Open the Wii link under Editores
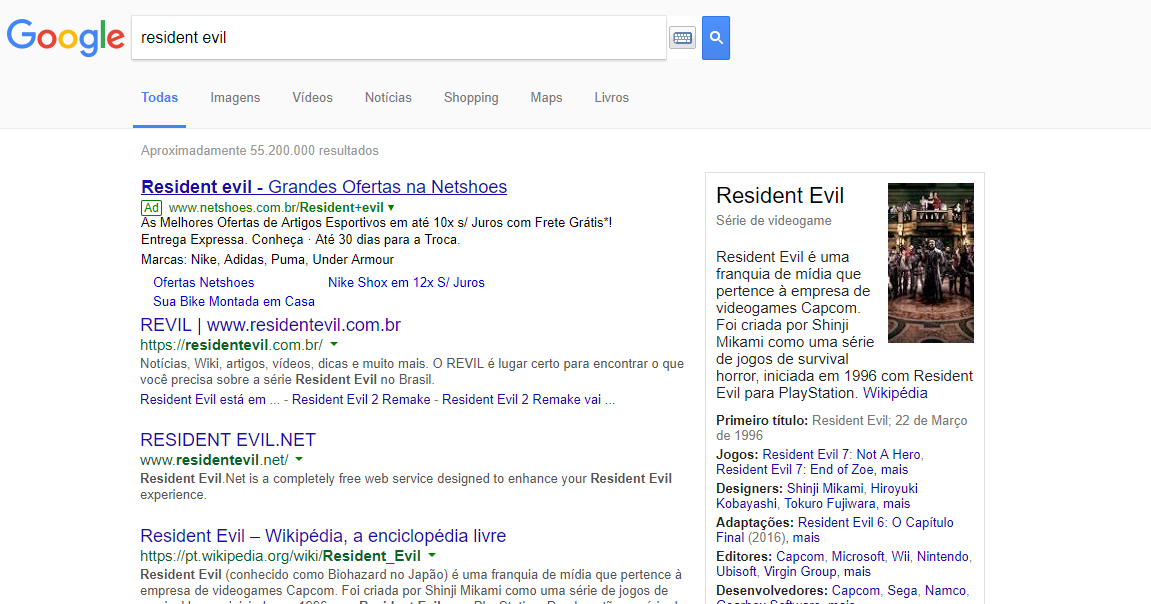The width and height of the screenshot is (1151, 604). 901,556
